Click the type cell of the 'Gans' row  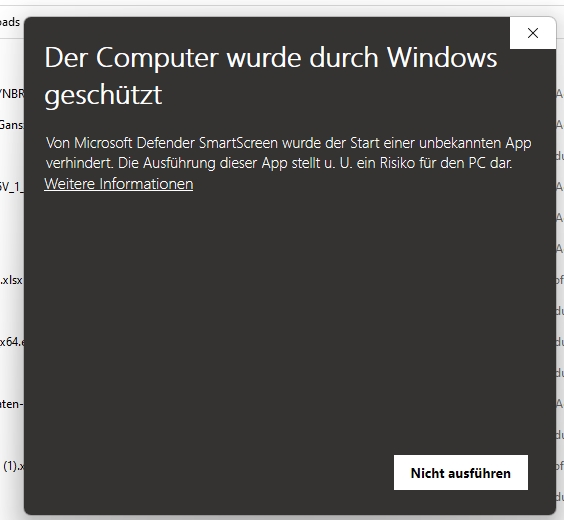560,125
